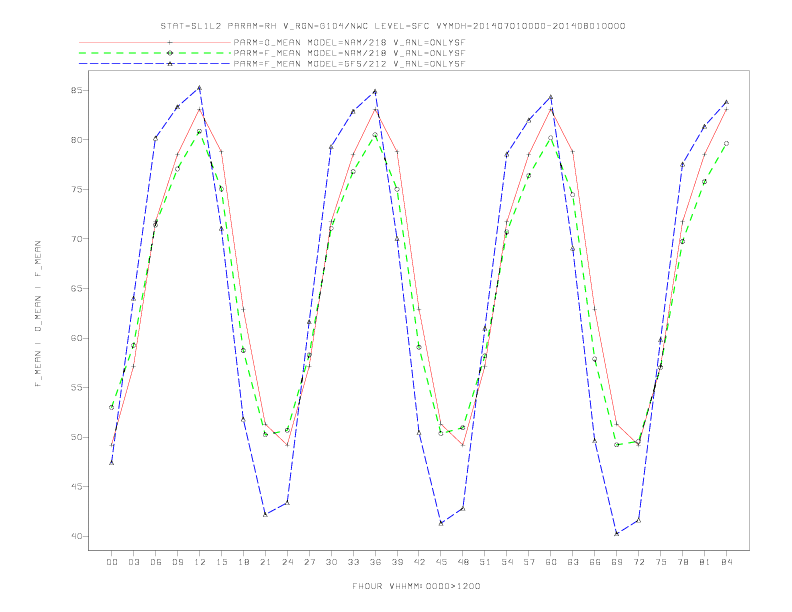Click y-axis tick value 70

[x=76, y=239]
